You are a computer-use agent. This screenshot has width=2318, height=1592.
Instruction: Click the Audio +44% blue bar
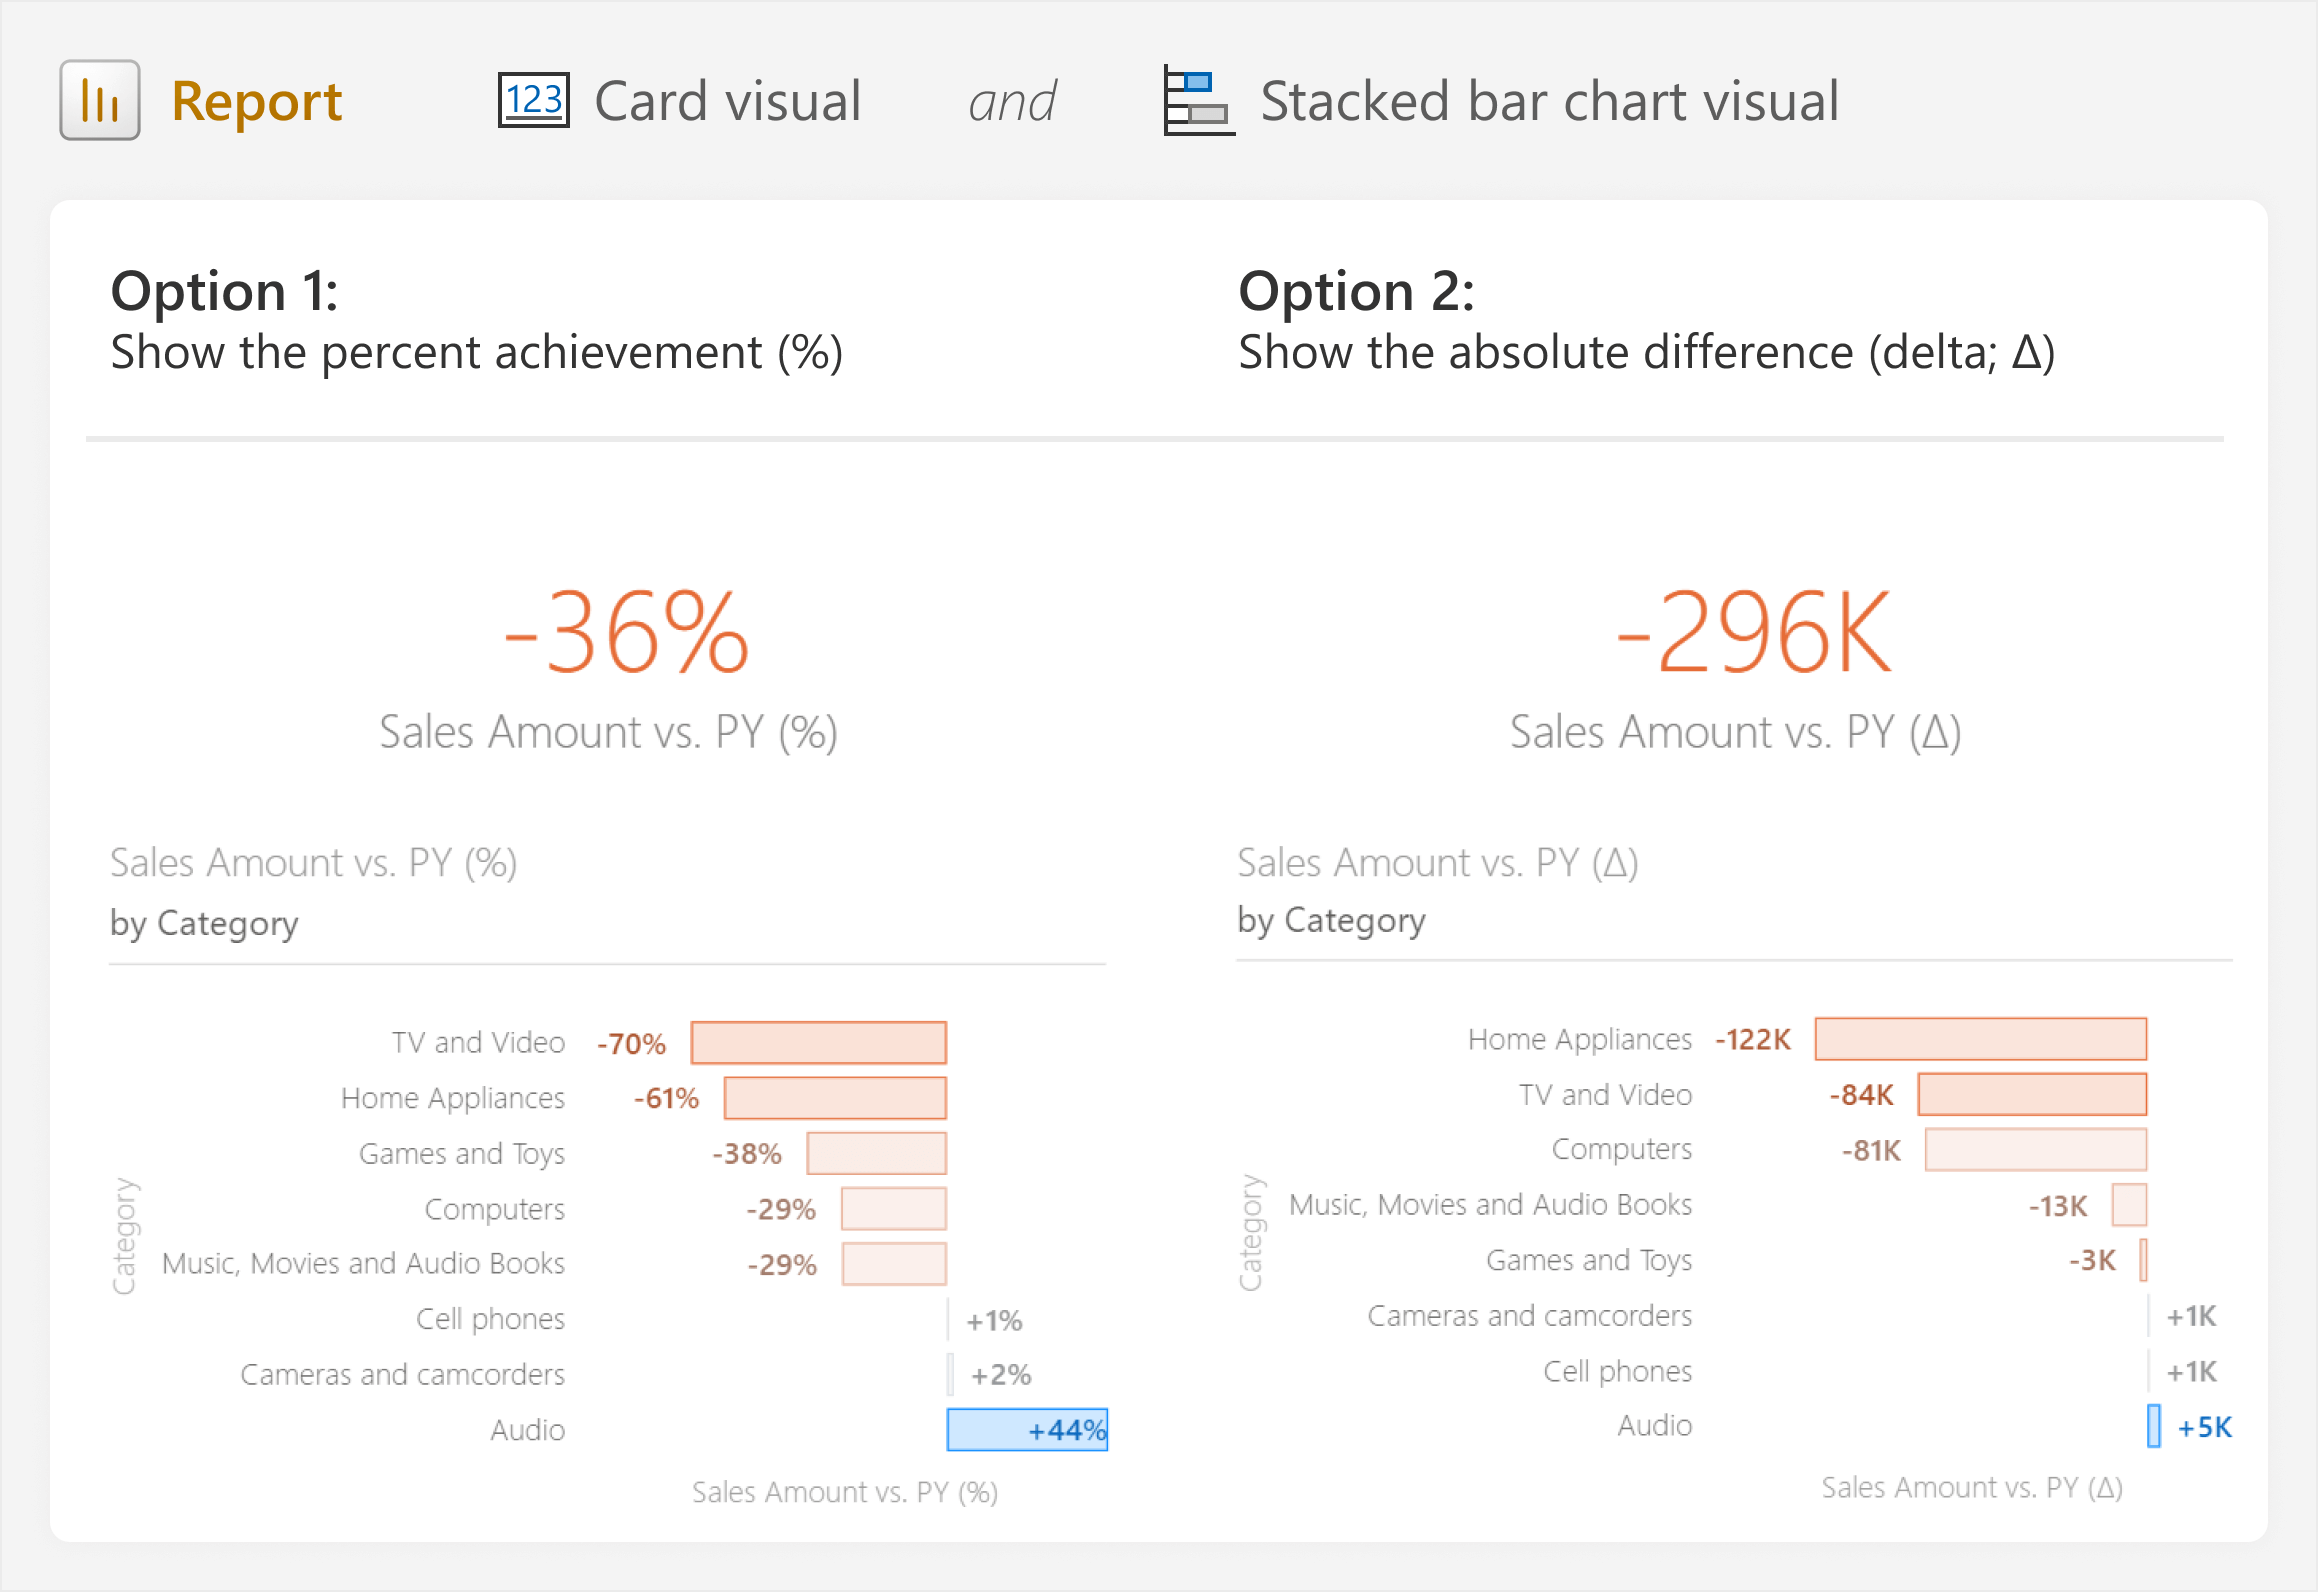(x=1027, y=1430)
